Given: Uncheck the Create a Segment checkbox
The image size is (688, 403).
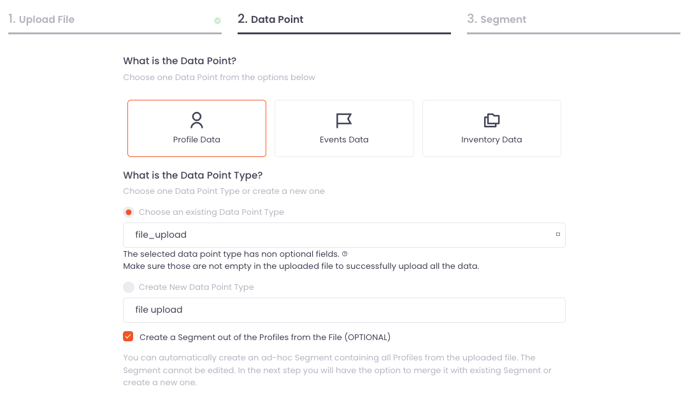Looking at the screenshot, I should click(128, 336).
